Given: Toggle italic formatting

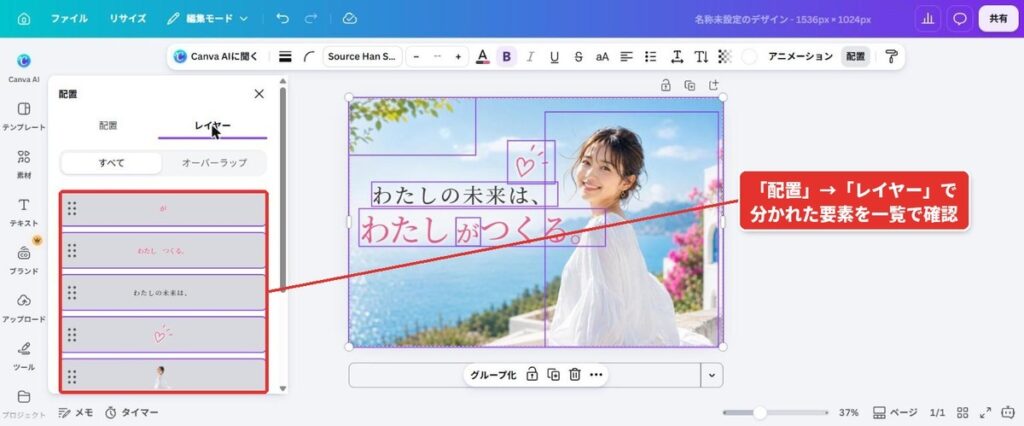Looking at the screenshot, I should [530, 57].
